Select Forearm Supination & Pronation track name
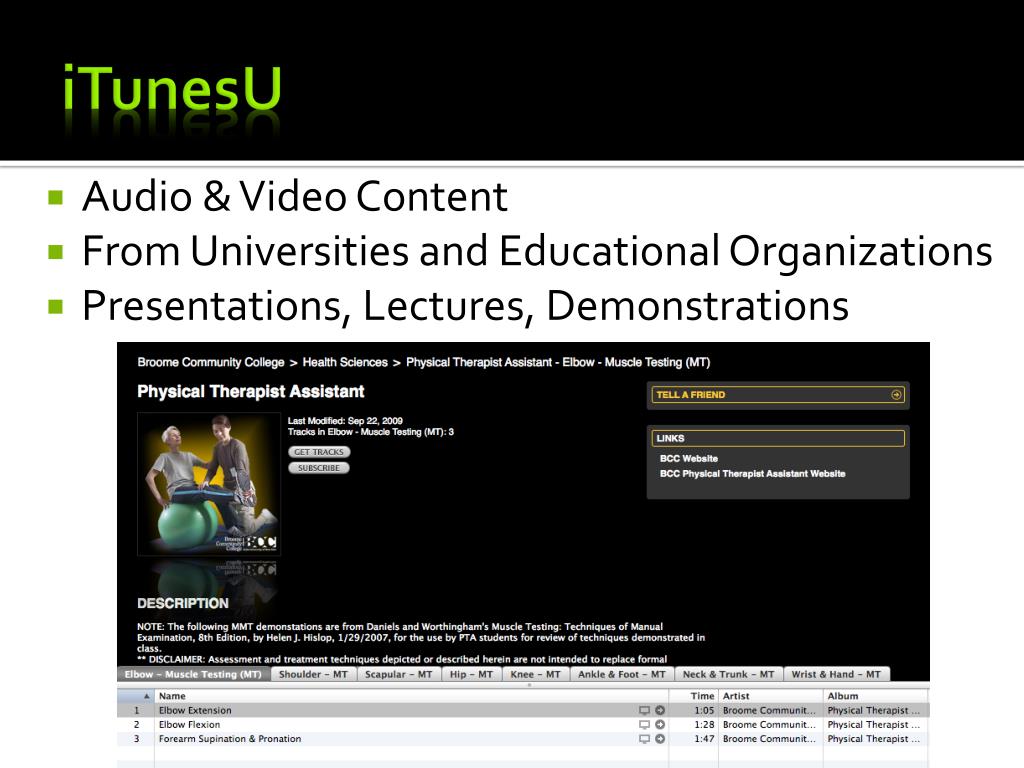 pyautogui.click(x=230, y=739)
